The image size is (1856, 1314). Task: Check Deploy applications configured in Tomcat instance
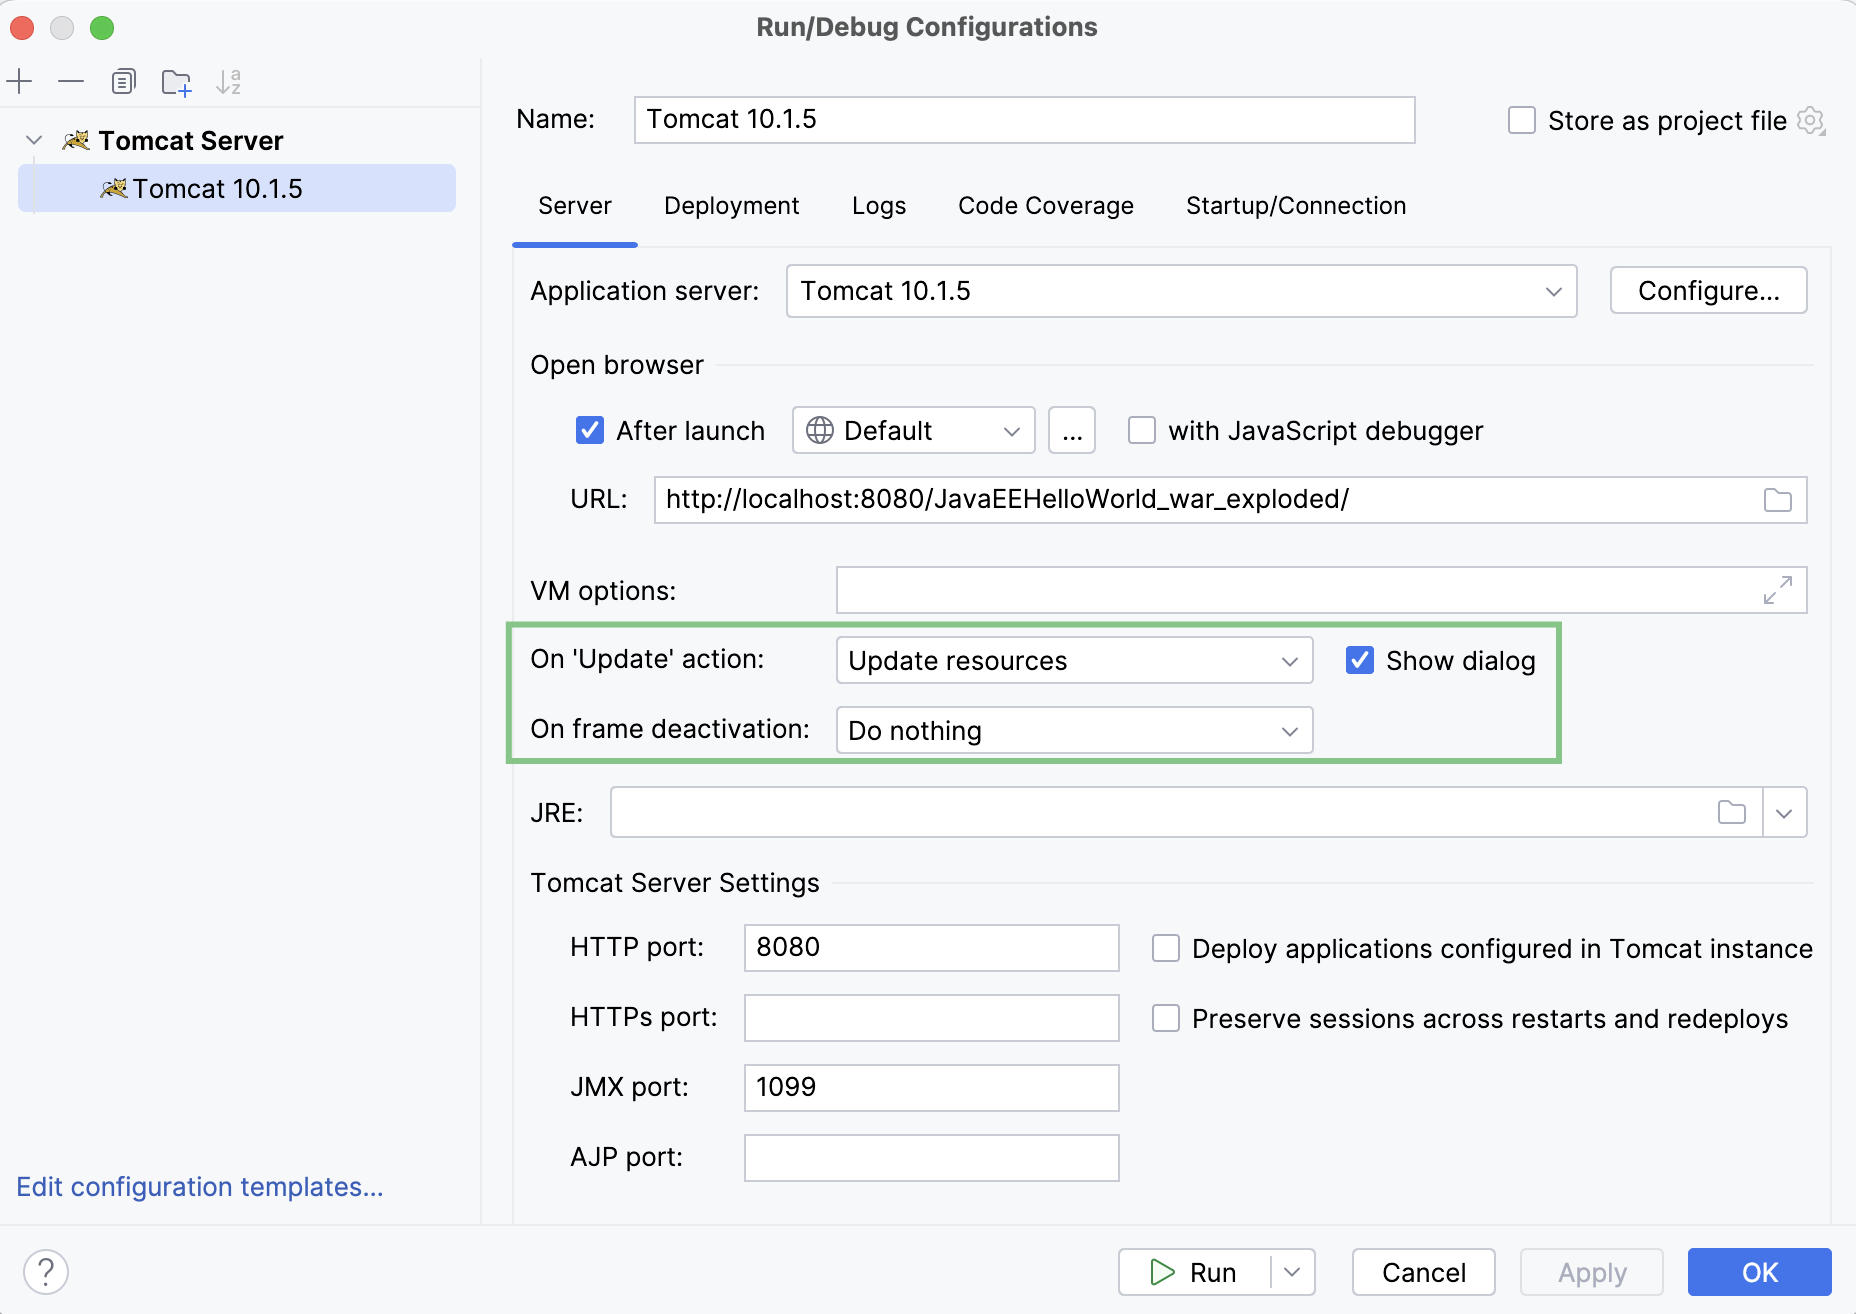click(1165, 948)
